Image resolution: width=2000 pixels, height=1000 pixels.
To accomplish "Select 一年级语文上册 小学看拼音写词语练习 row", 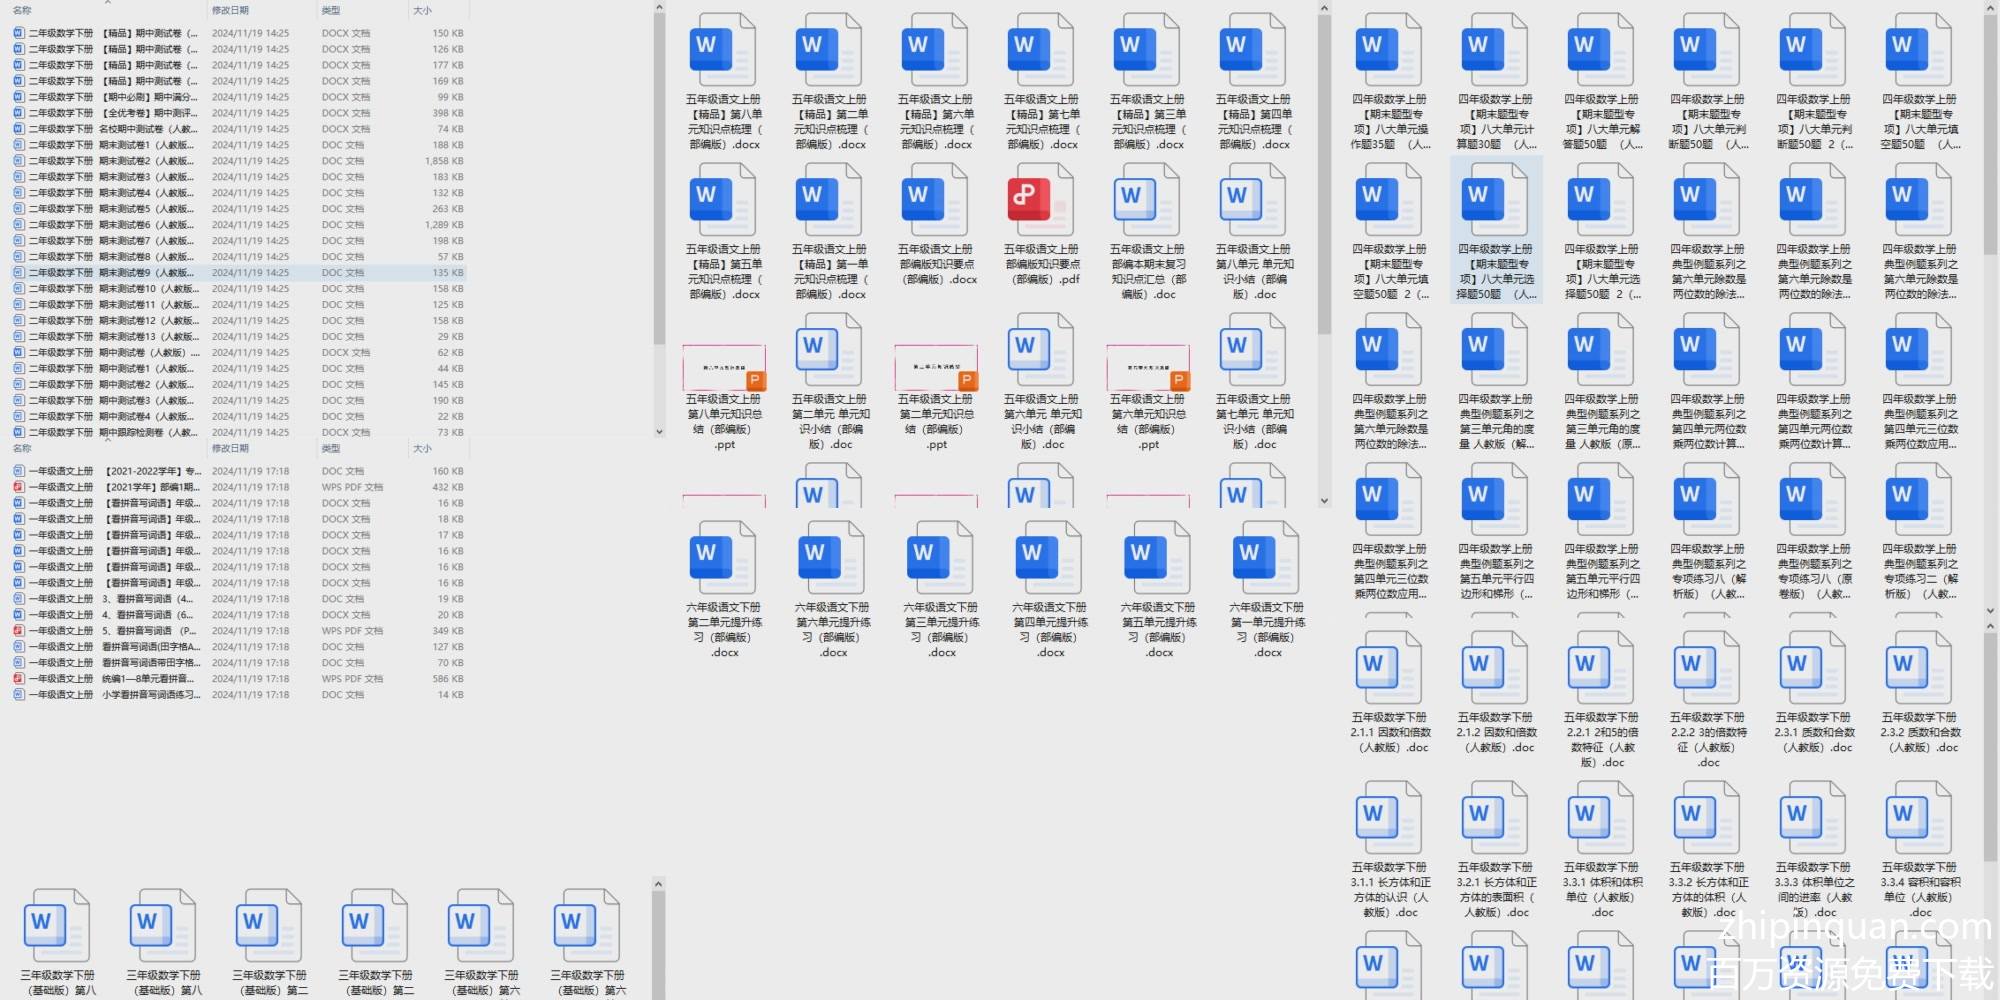I will coord(239,695).
